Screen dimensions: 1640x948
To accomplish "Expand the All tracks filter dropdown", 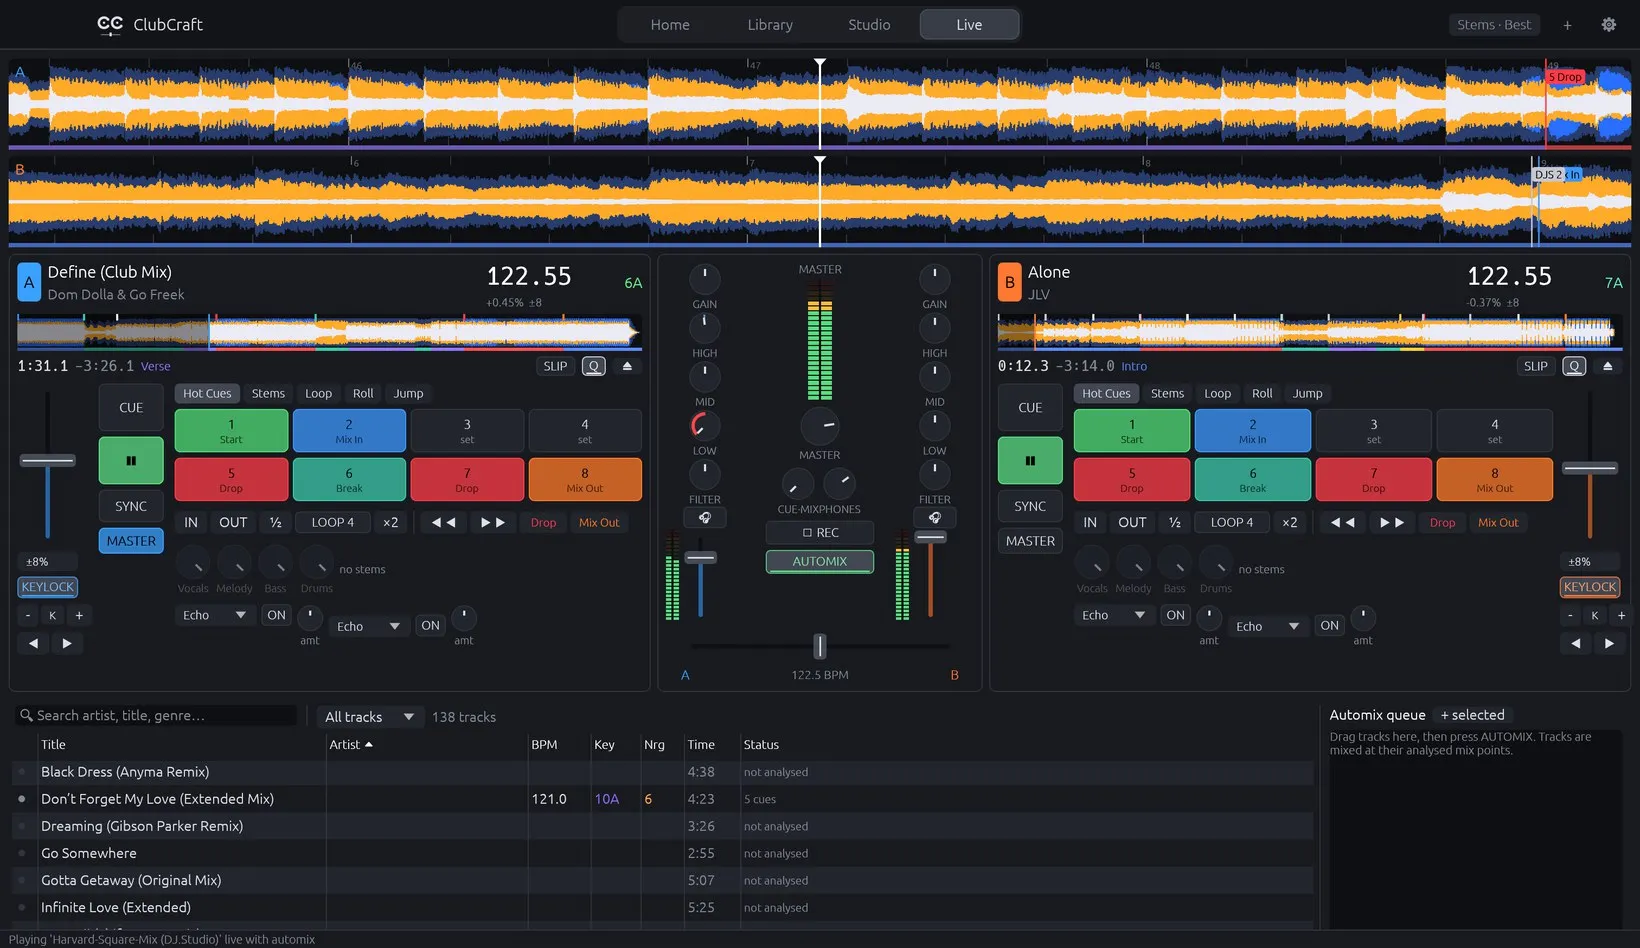I will click(369, 717).
